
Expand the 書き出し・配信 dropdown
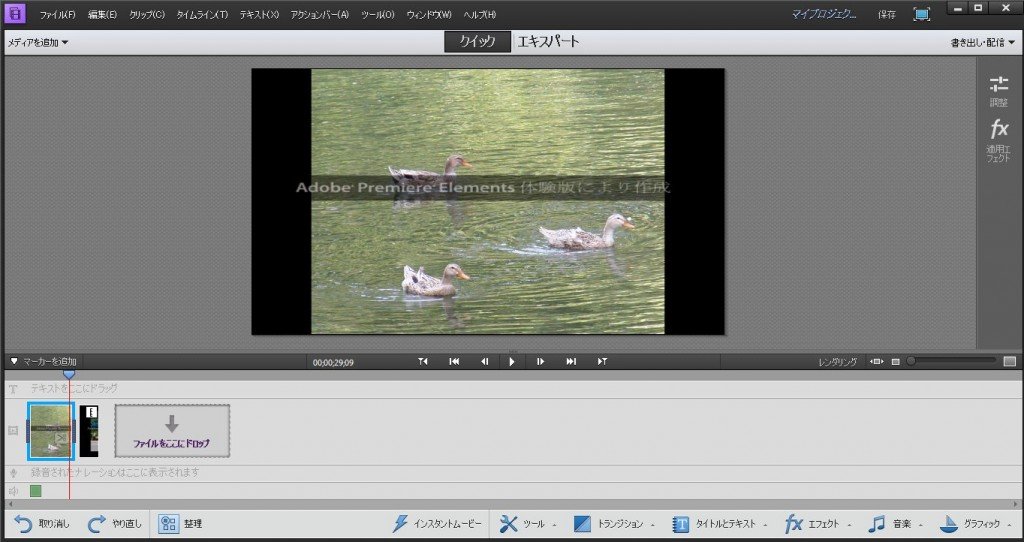point(983,43)
